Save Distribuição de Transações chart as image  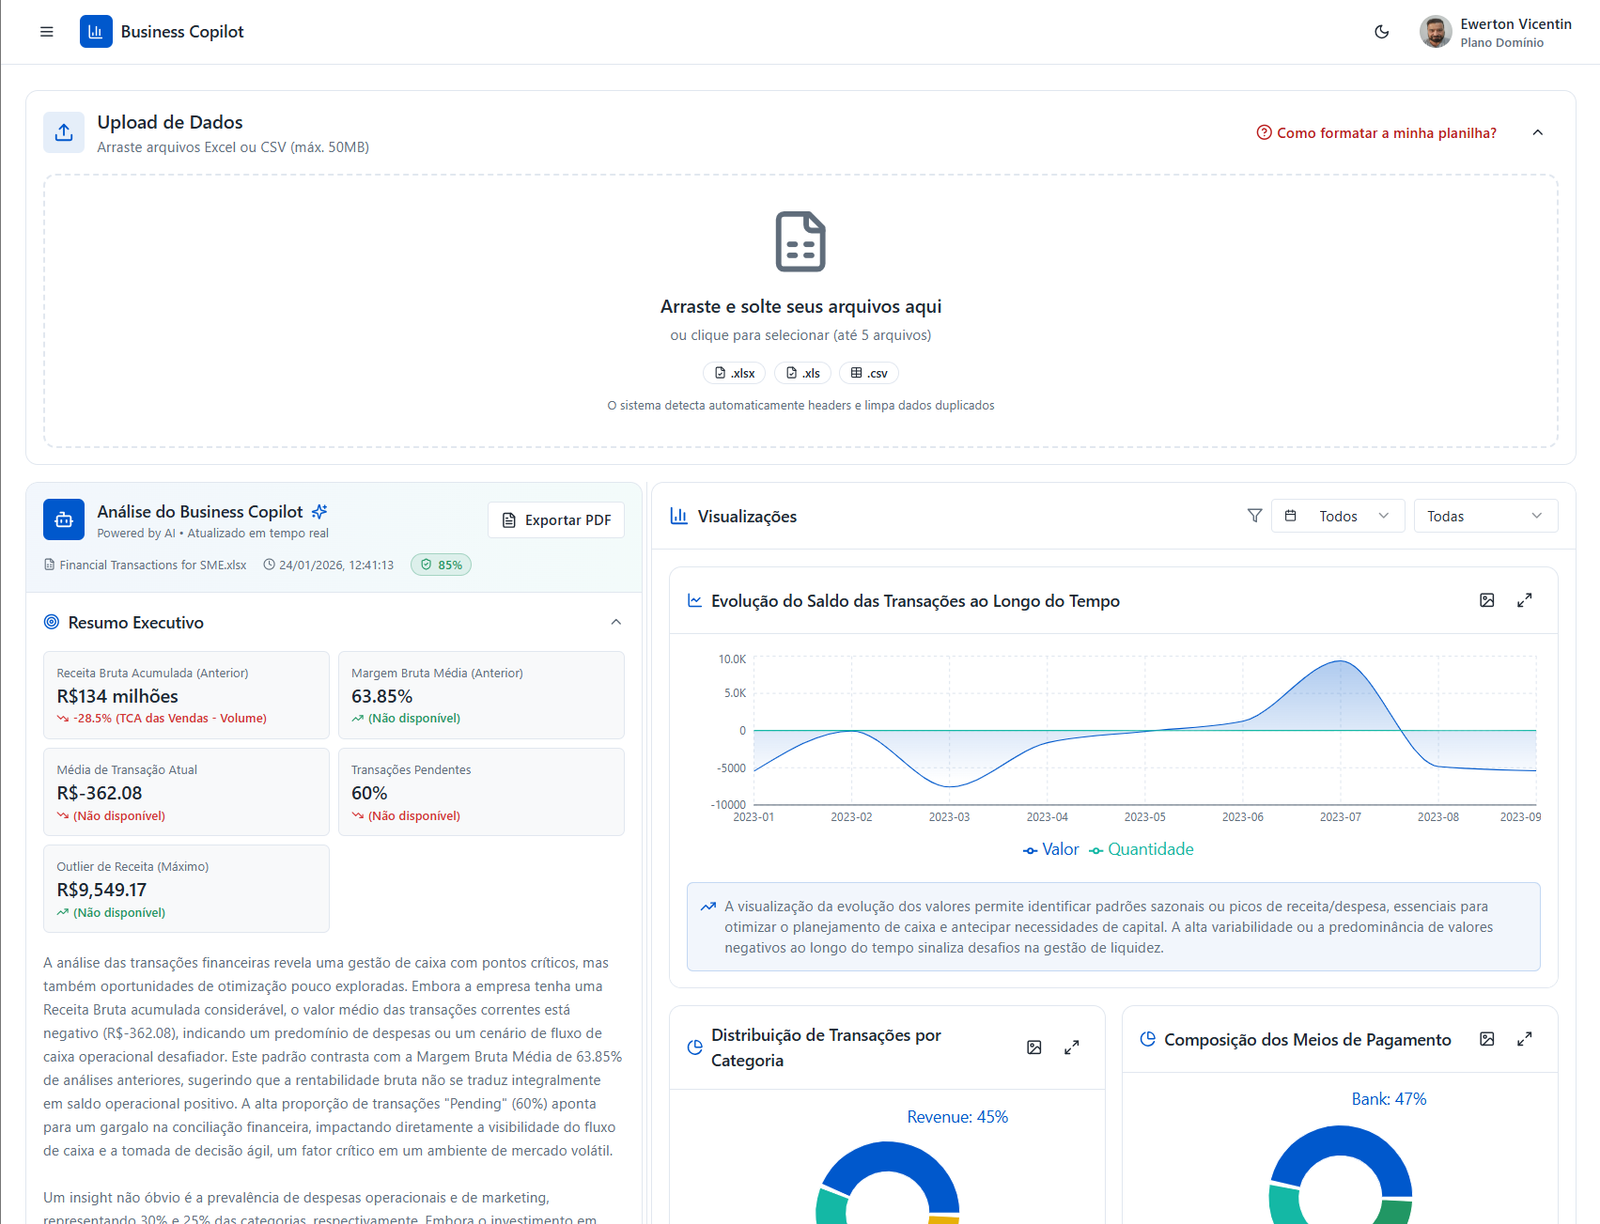click(1034, 1047)
